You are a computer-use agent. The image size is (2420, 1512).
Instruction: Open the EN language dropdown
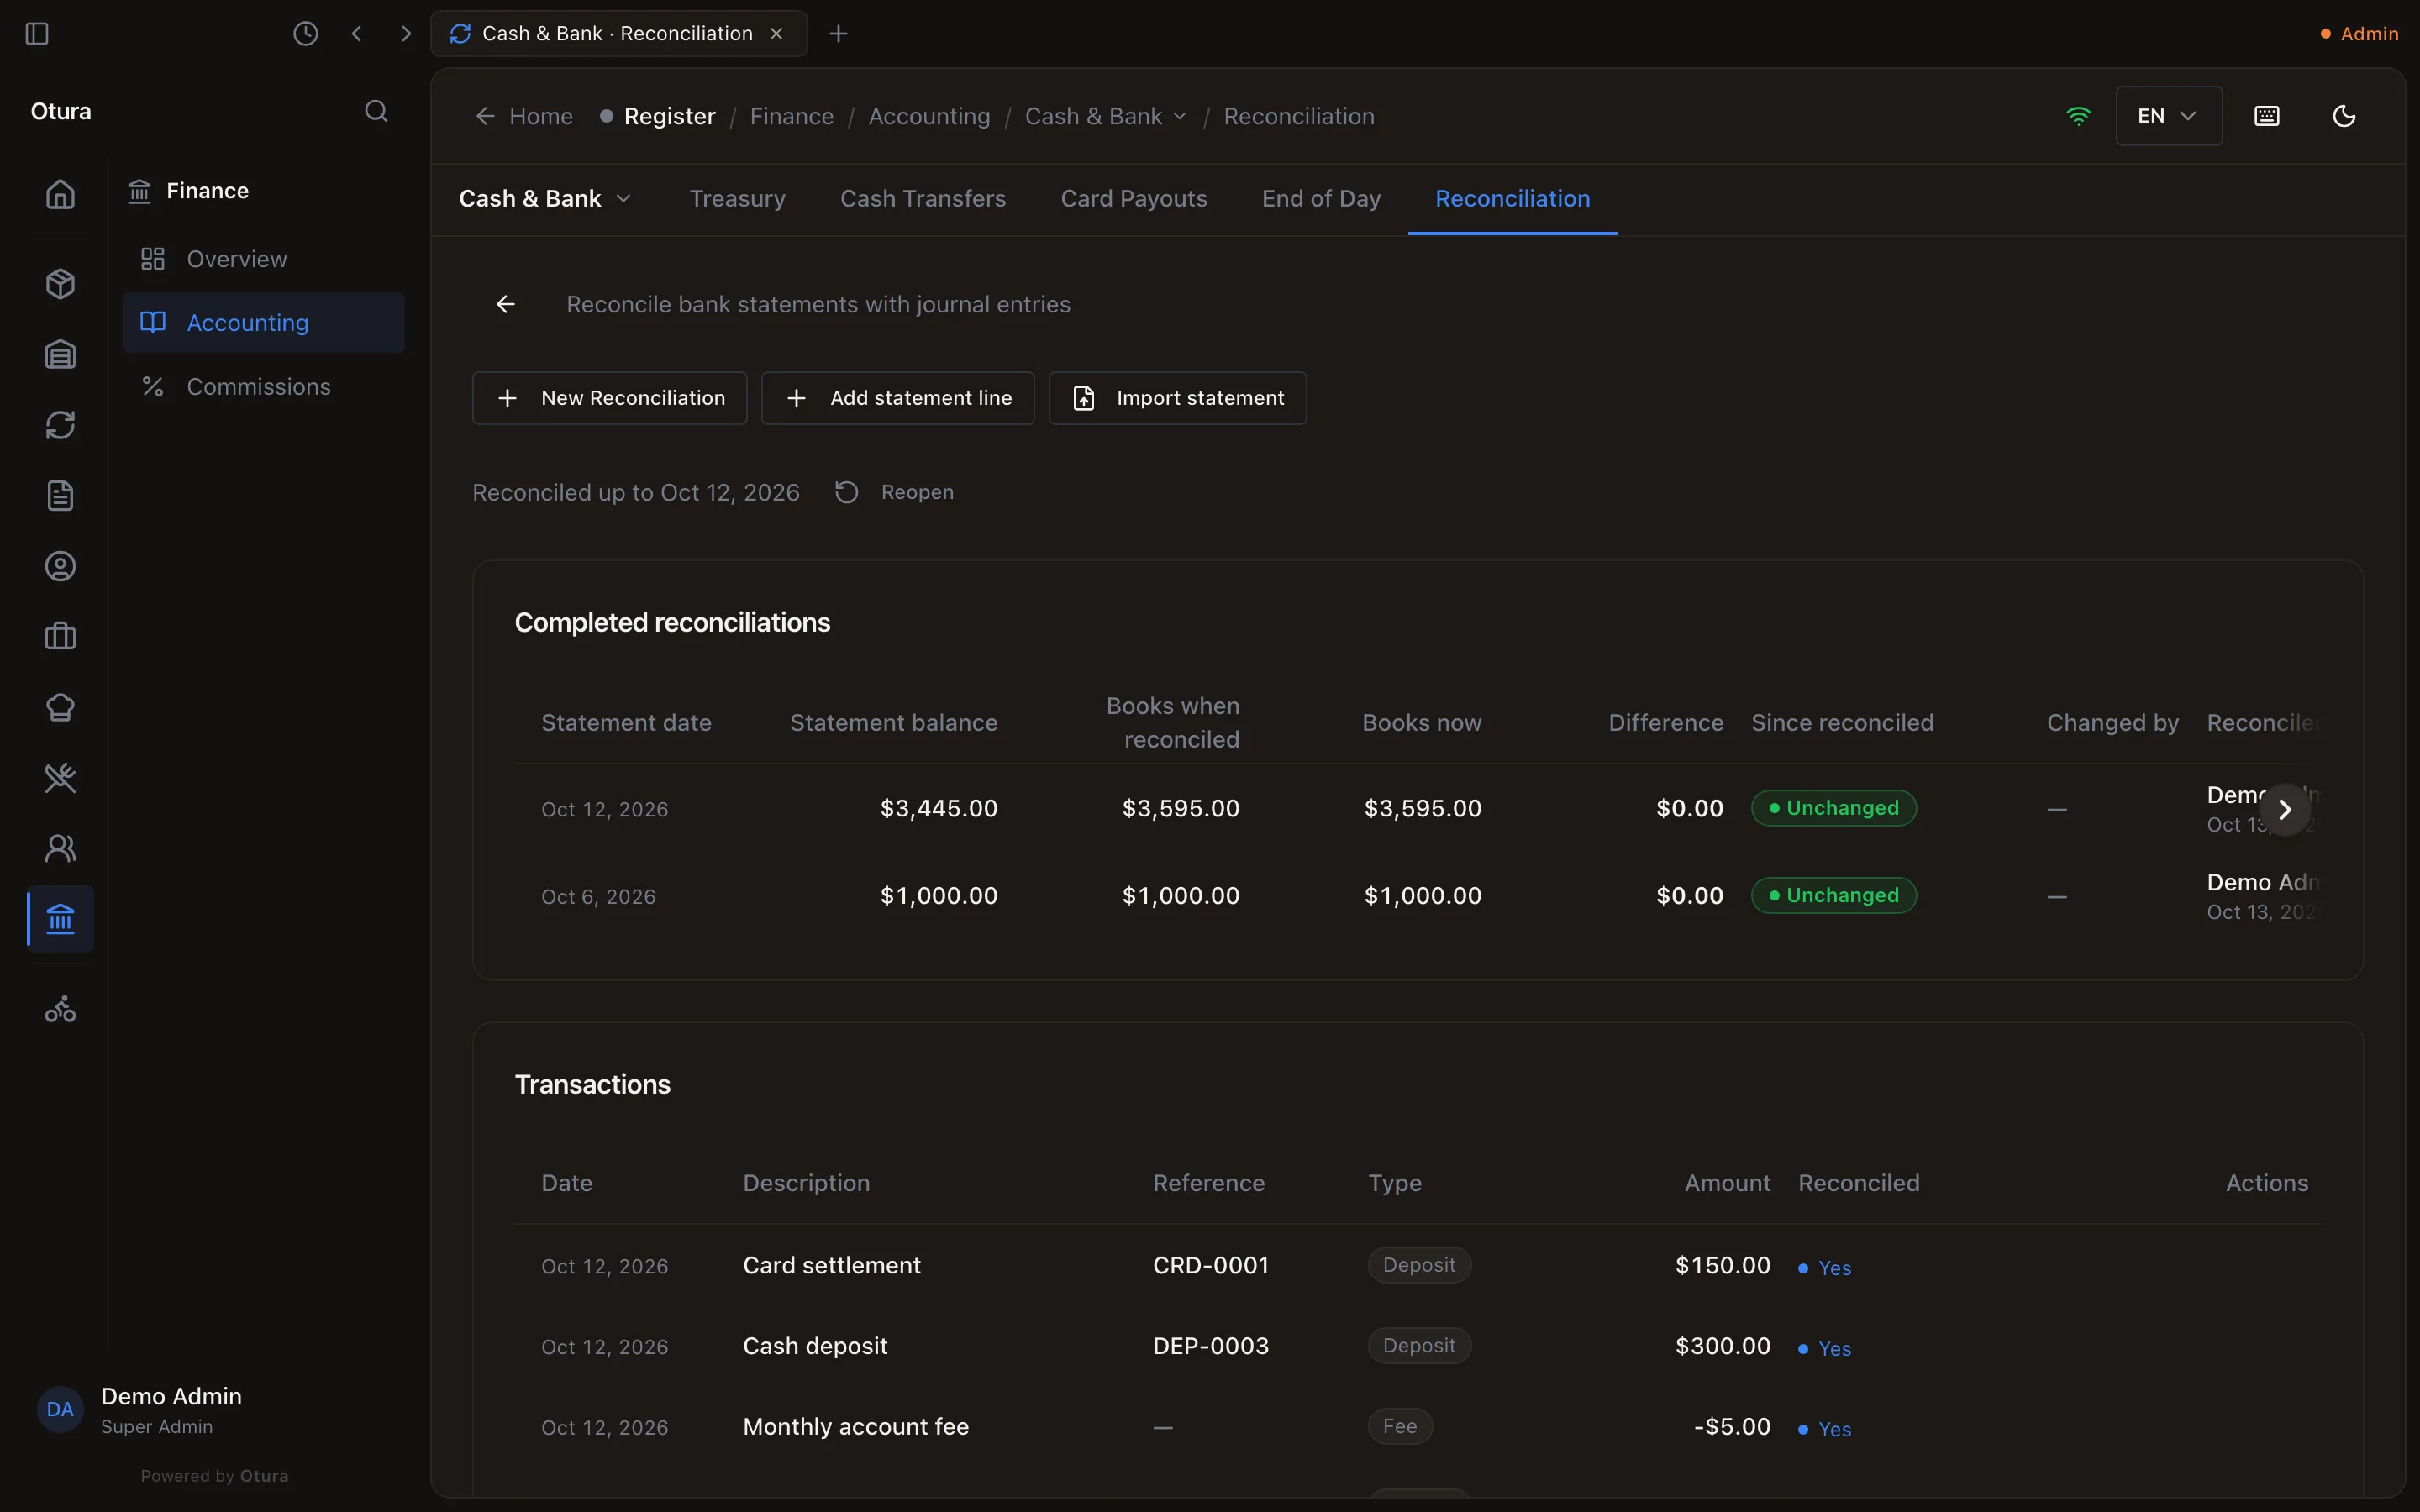pyautogui.click(x=2168, y=116)
